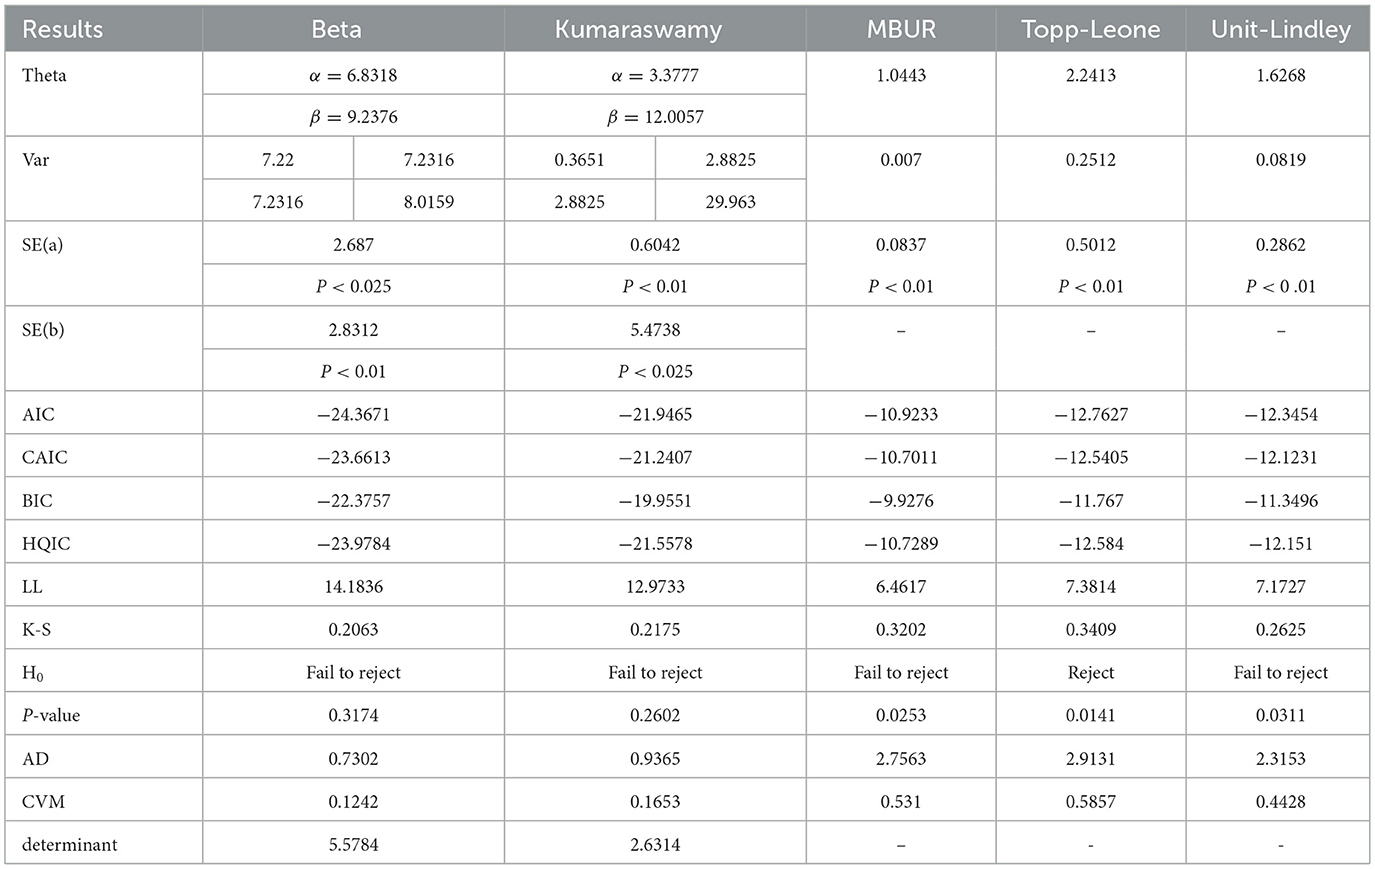Click the variance cell showing 29.963
1375x869 pixels.
[731, 202]
